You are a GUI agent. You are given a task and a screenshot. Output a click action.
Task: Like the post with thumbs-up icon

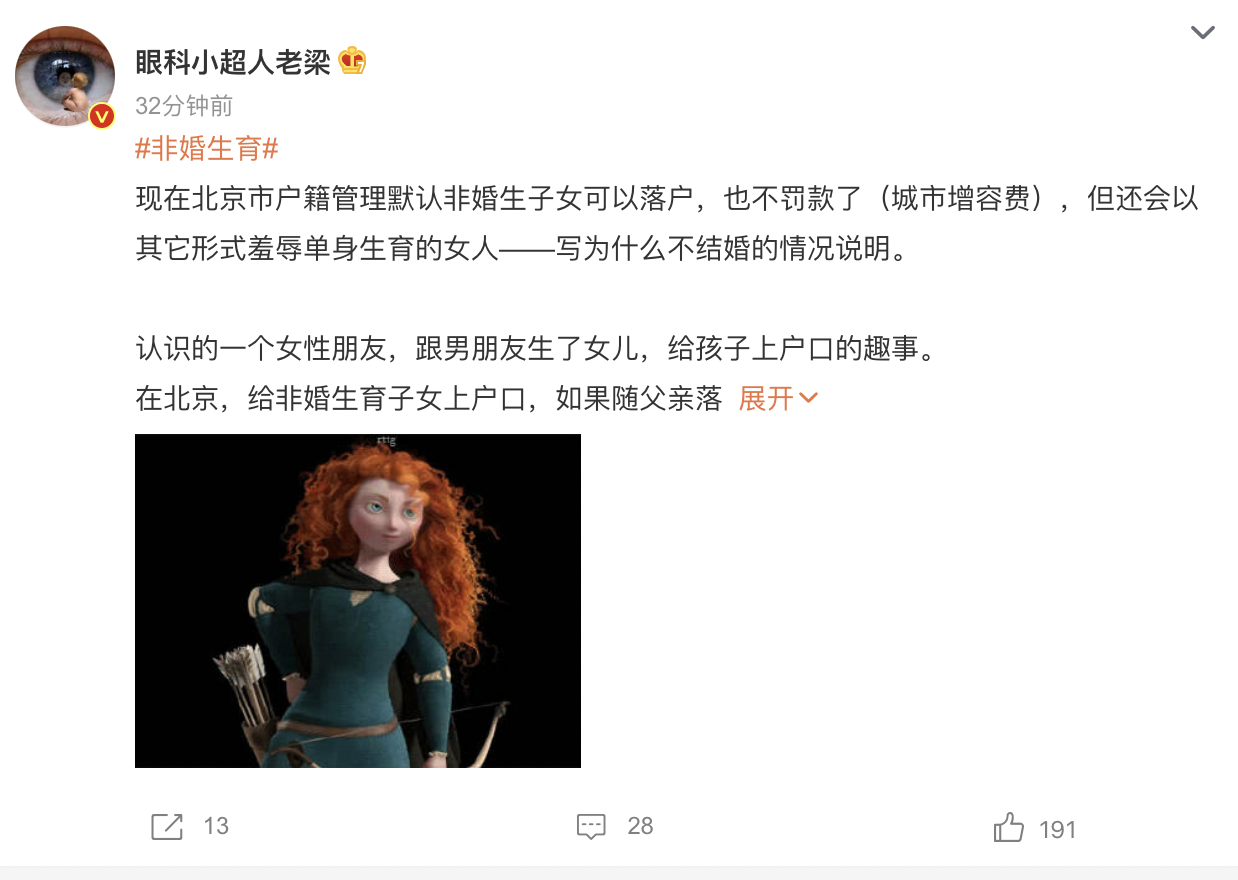1008,827
